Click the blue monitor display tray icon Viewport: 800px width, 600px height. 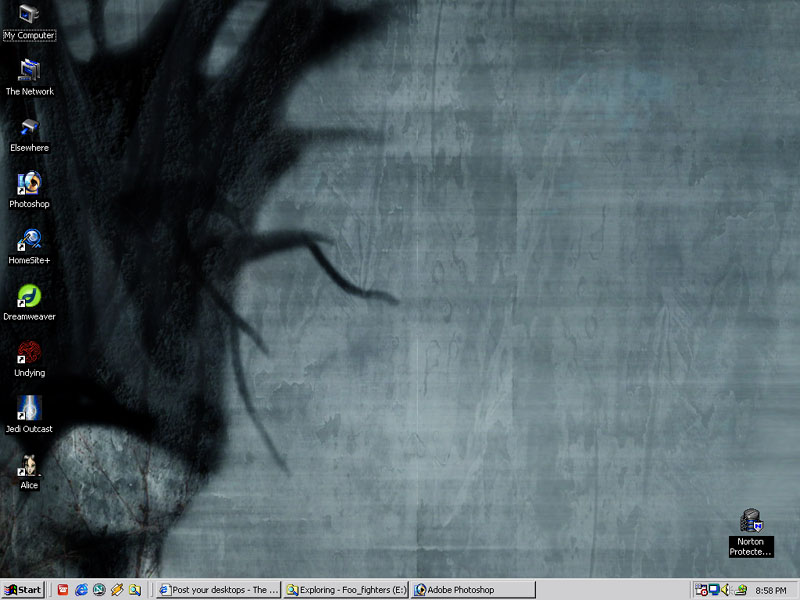tap(714, 590)
